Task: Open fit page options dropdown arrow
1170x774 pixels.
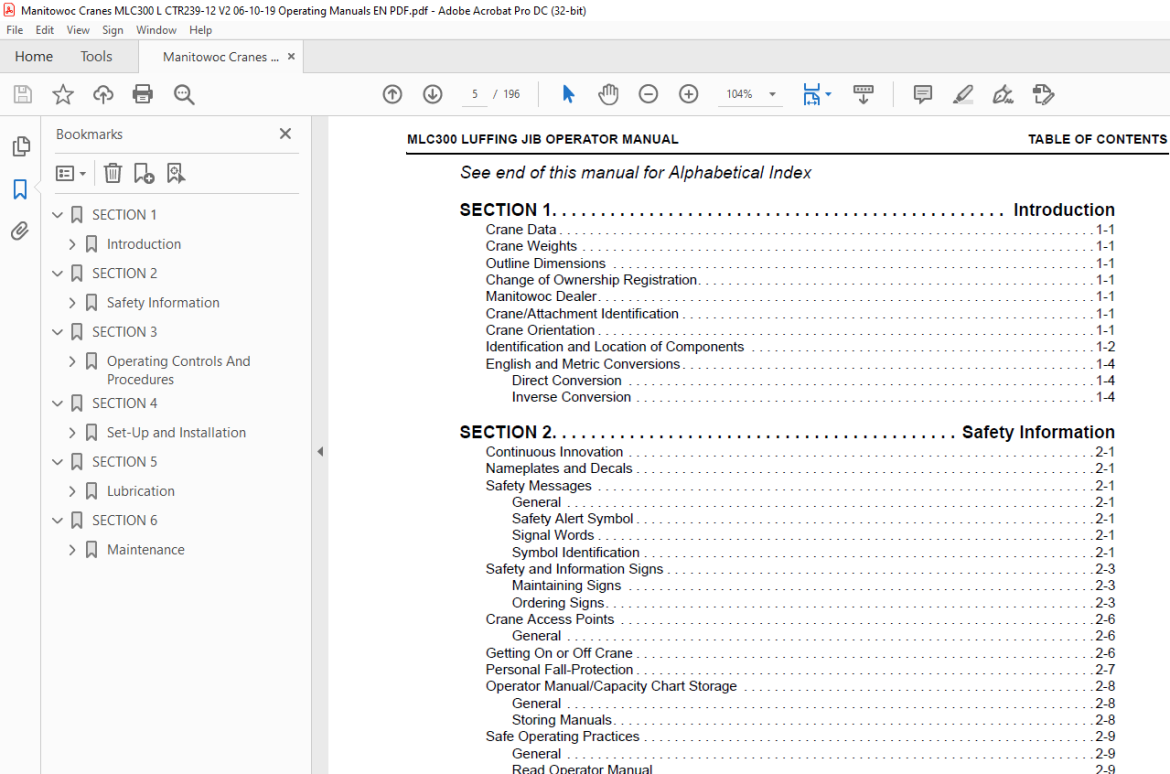Action: [828, 94]
